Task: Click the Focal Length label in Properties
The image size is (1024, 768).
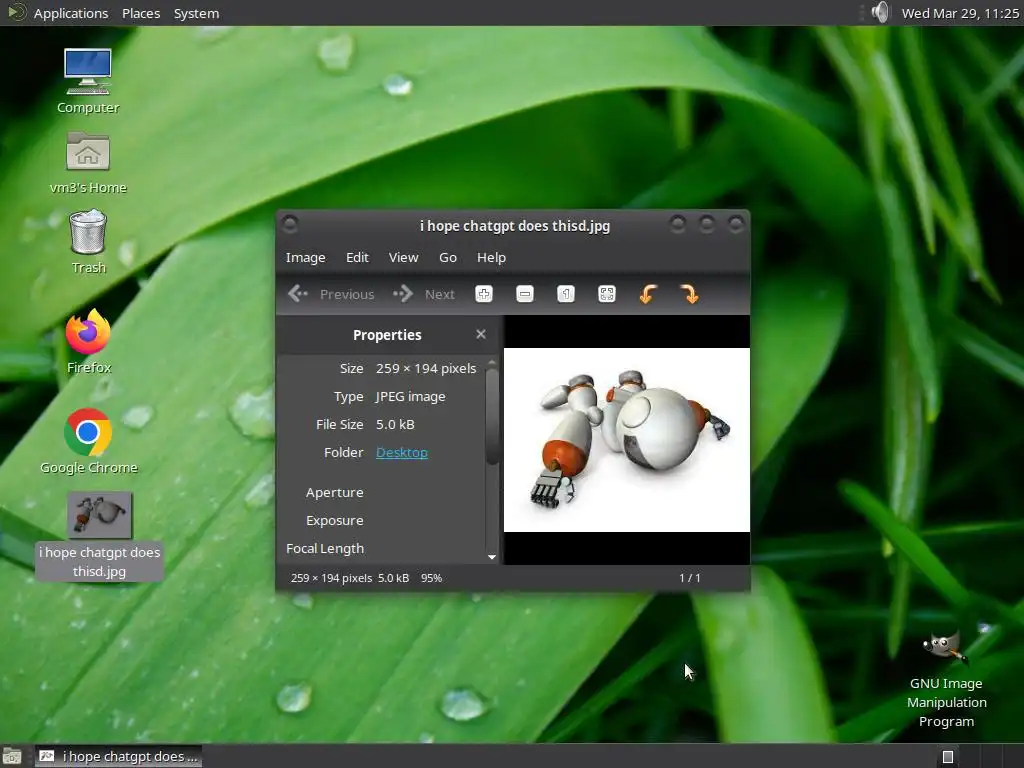Action: coord(325,549)
